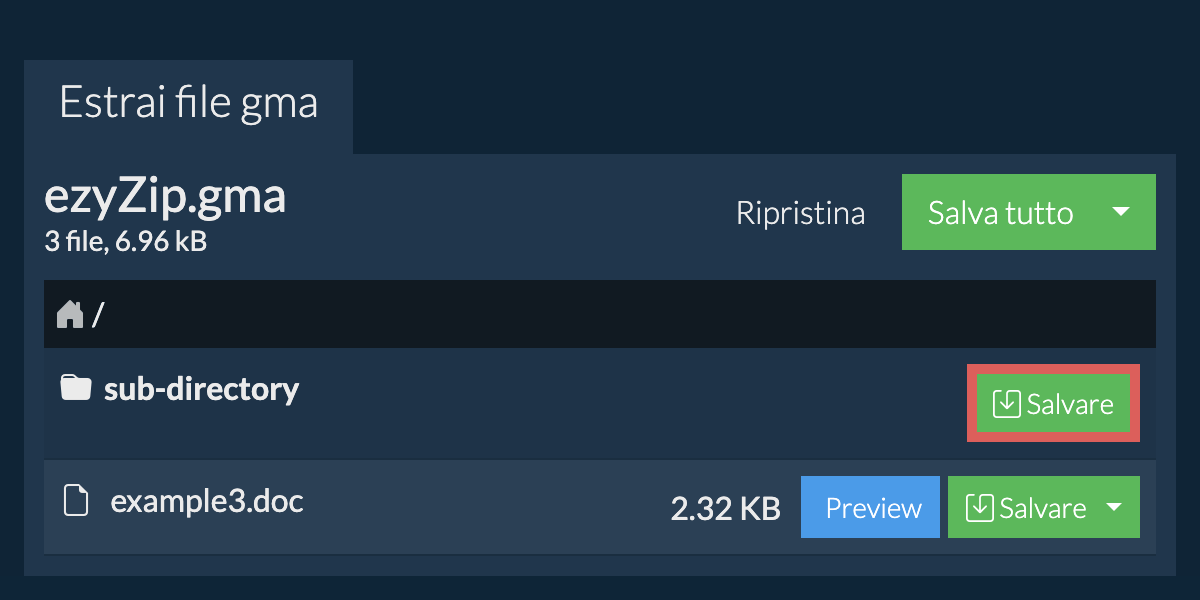Preview the example3.doc file
Image resolution: width=1200 pixels, height=600 pixels.
click(x=873, y=508)
